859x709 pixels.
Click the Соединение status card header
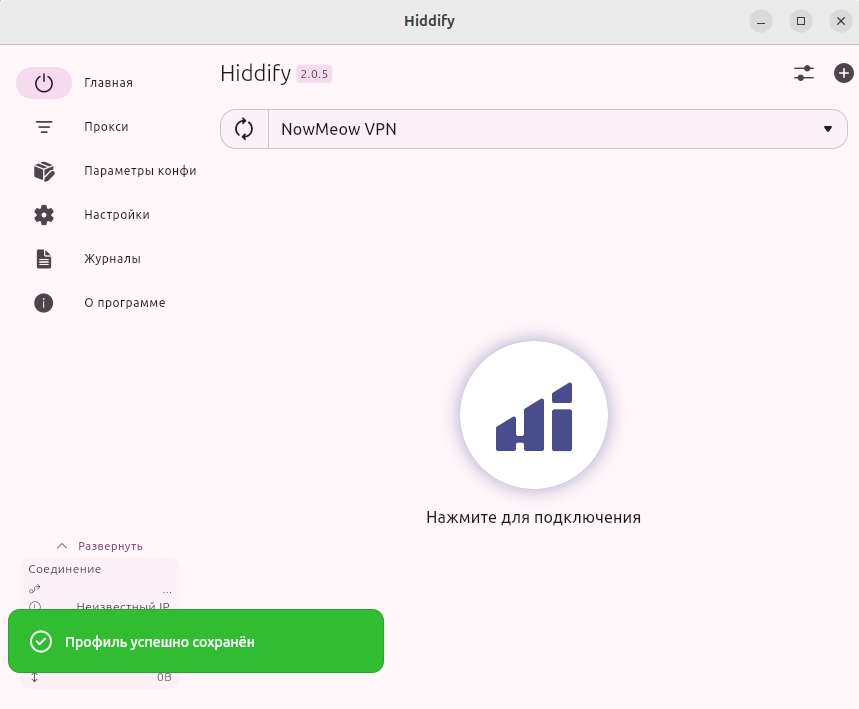[65, 569]
